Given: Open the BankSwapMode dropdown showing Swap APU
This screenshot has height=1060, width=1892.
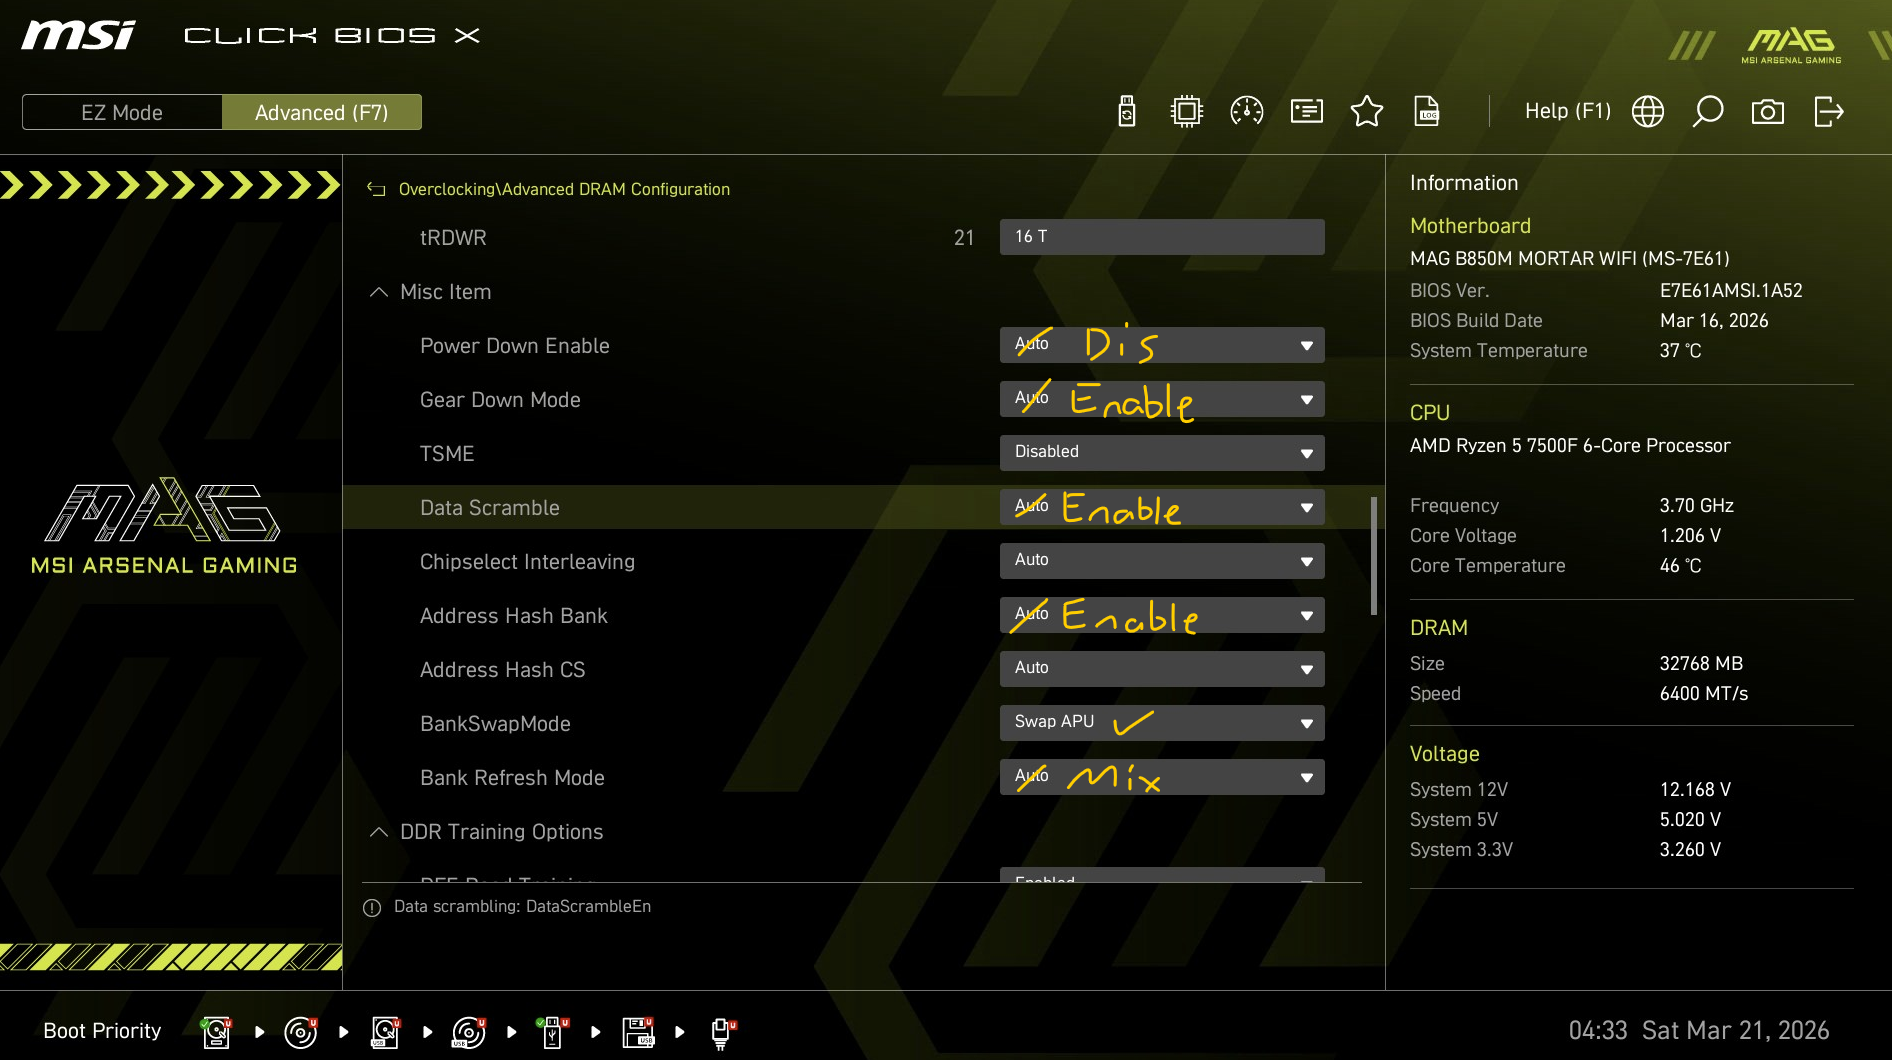Looking at the screenshot, I should [1162, 723].
